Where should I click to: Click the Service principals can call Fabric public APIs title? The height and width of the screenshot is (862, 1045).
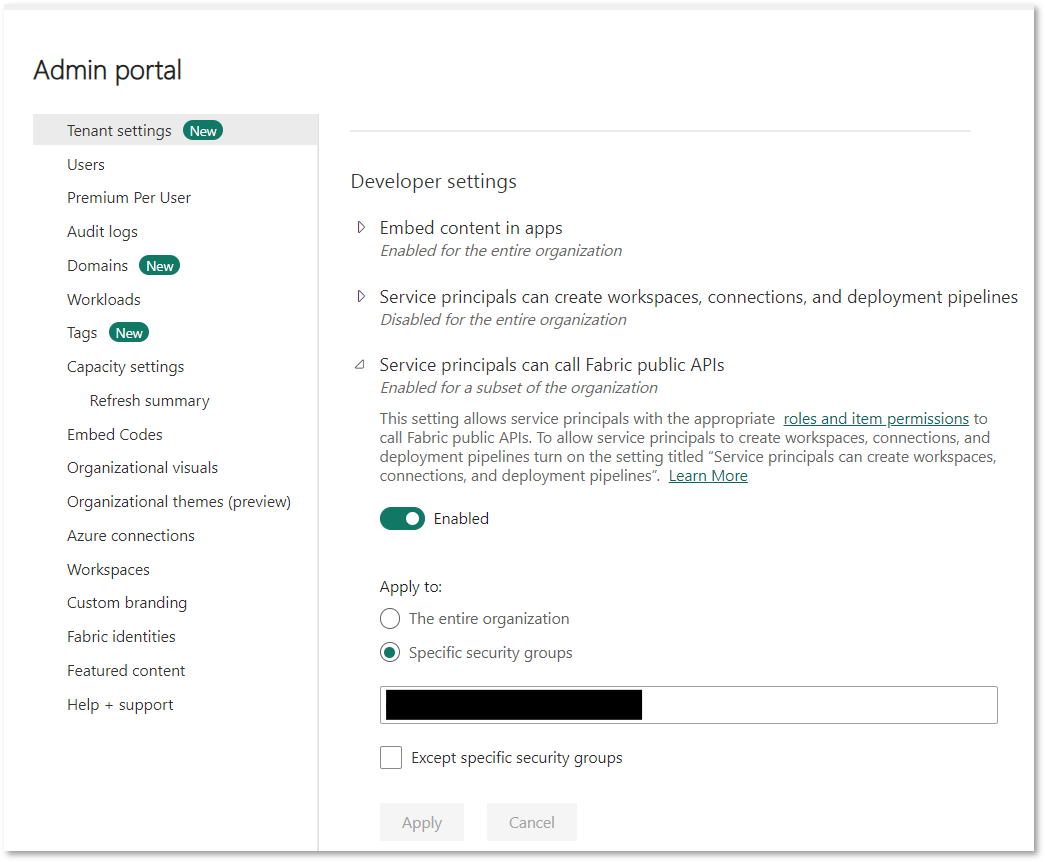(x=552, y=365)
